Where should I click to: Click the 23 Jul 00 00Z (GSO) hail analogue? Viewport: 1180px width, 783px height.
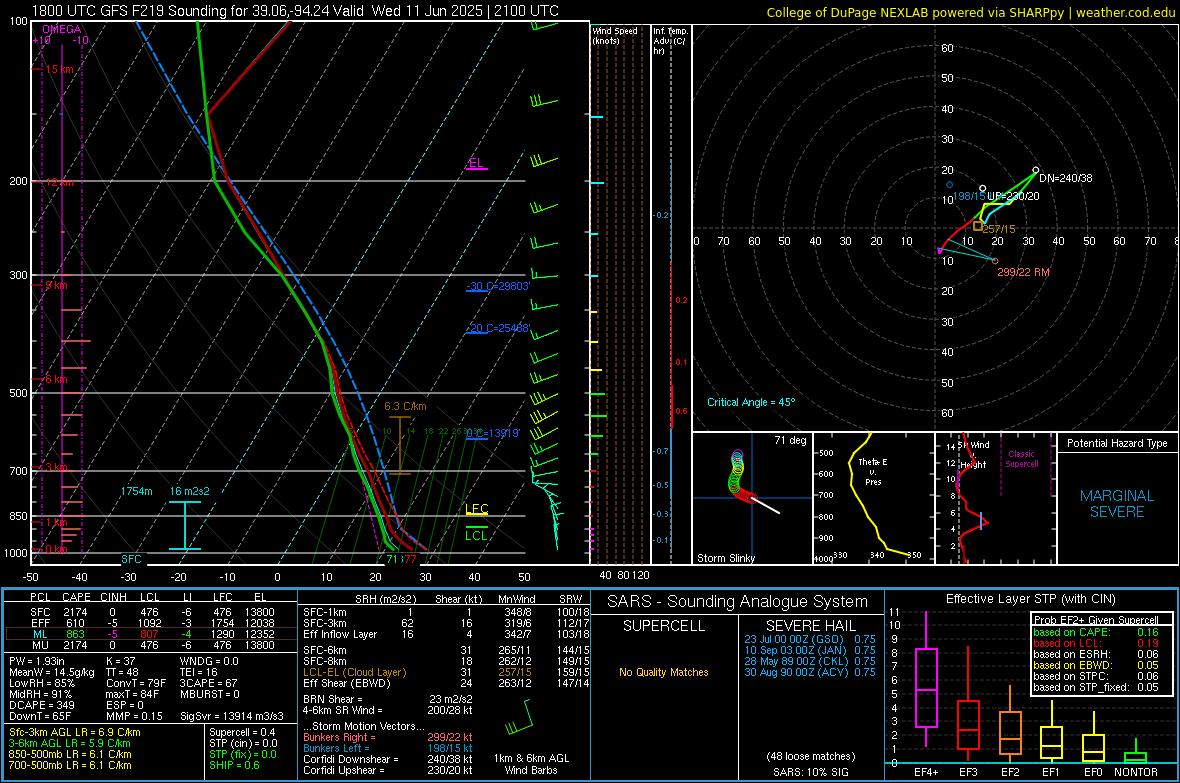[x=810, y=638]
